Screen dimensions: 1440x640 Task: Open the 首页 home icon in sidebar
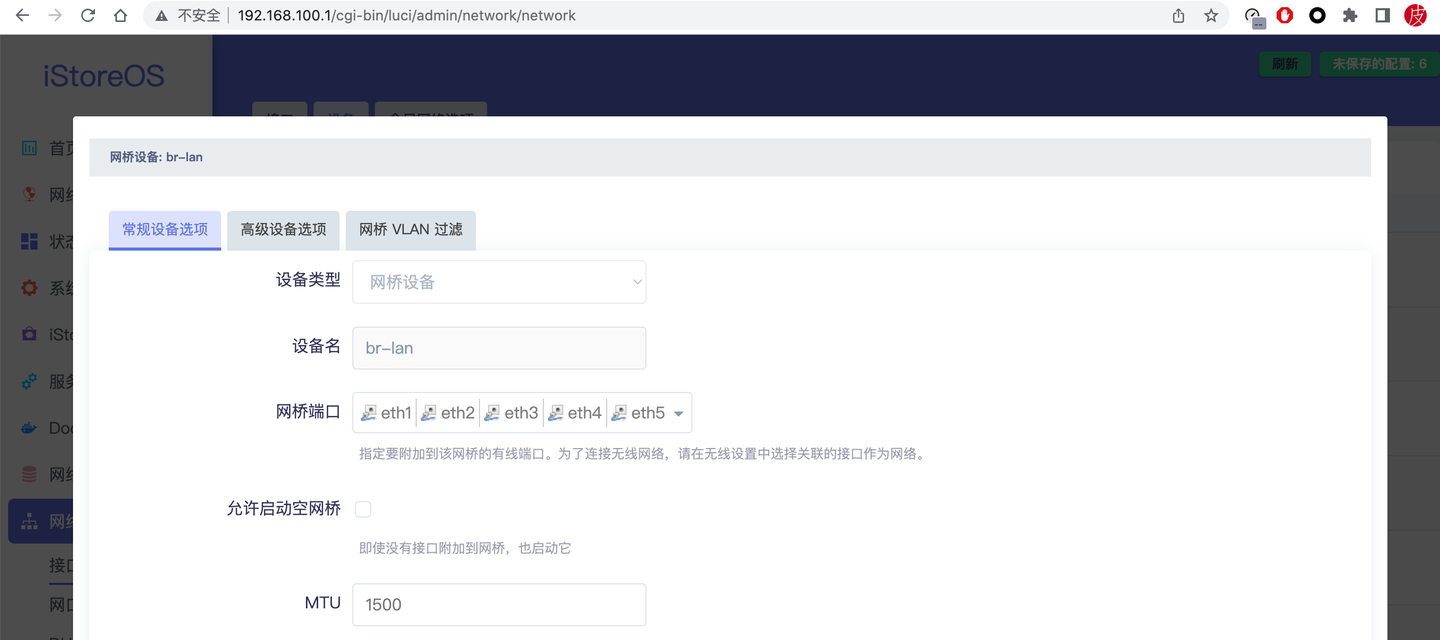(30, 147)
